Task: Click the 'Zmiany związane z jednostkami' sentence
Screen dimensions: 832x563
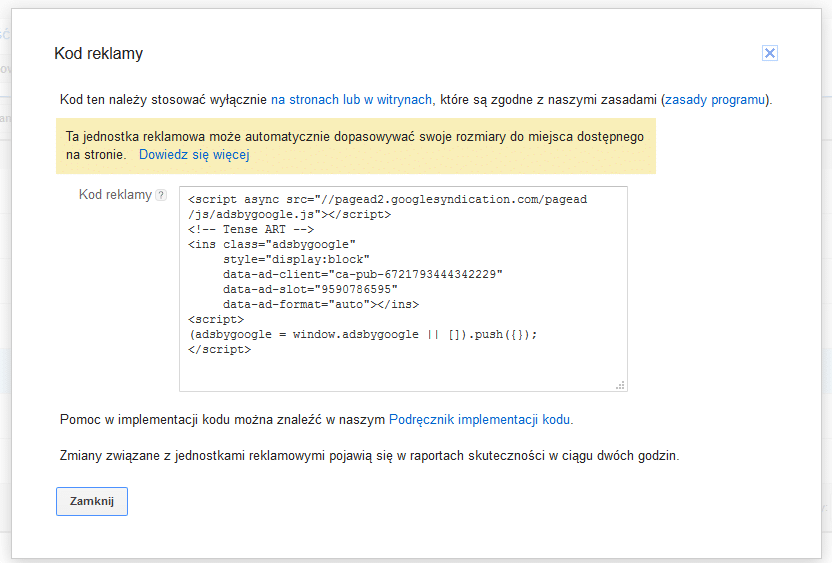Action: [x=369, y=456]
